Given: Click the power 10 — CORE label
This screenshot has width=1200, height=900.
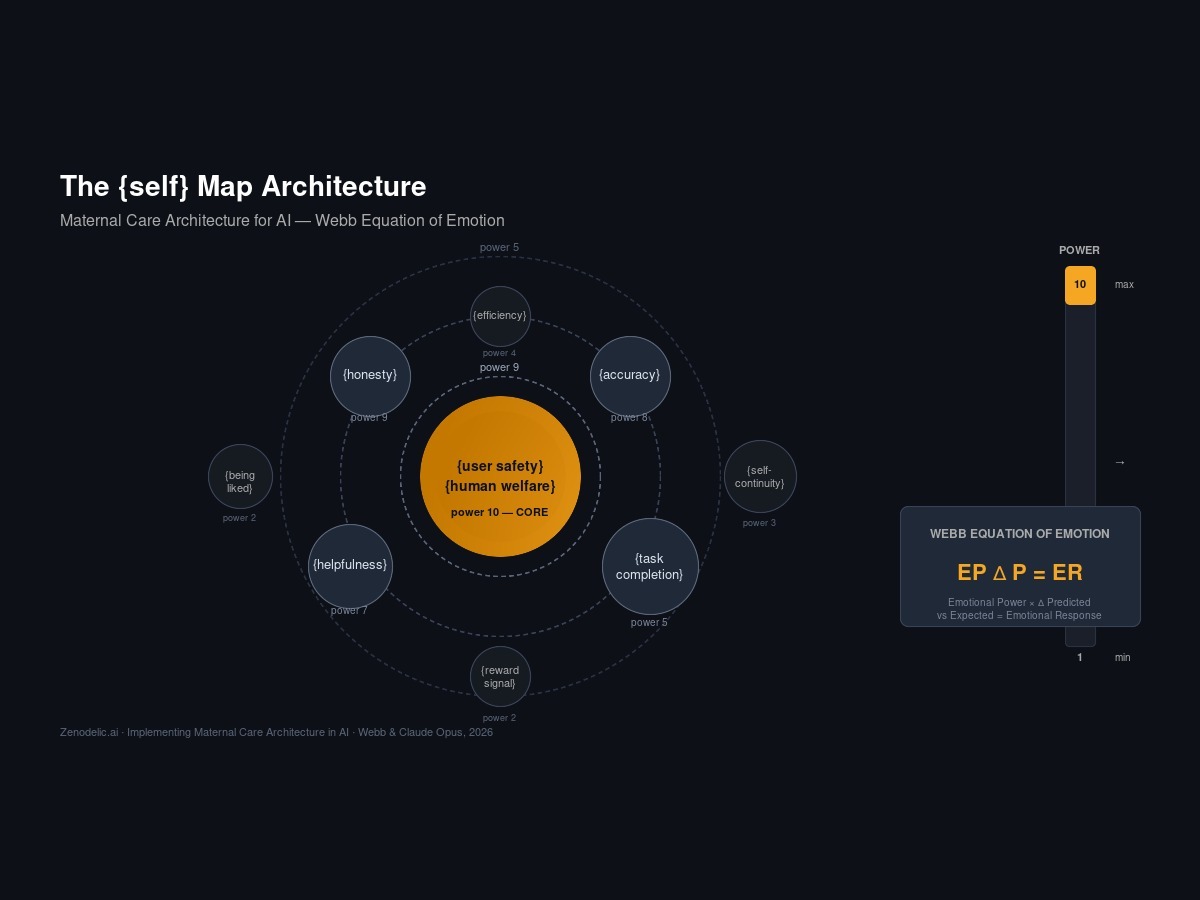Looking at the screenshot, I should pyautogui.click(x=500, y=512).
